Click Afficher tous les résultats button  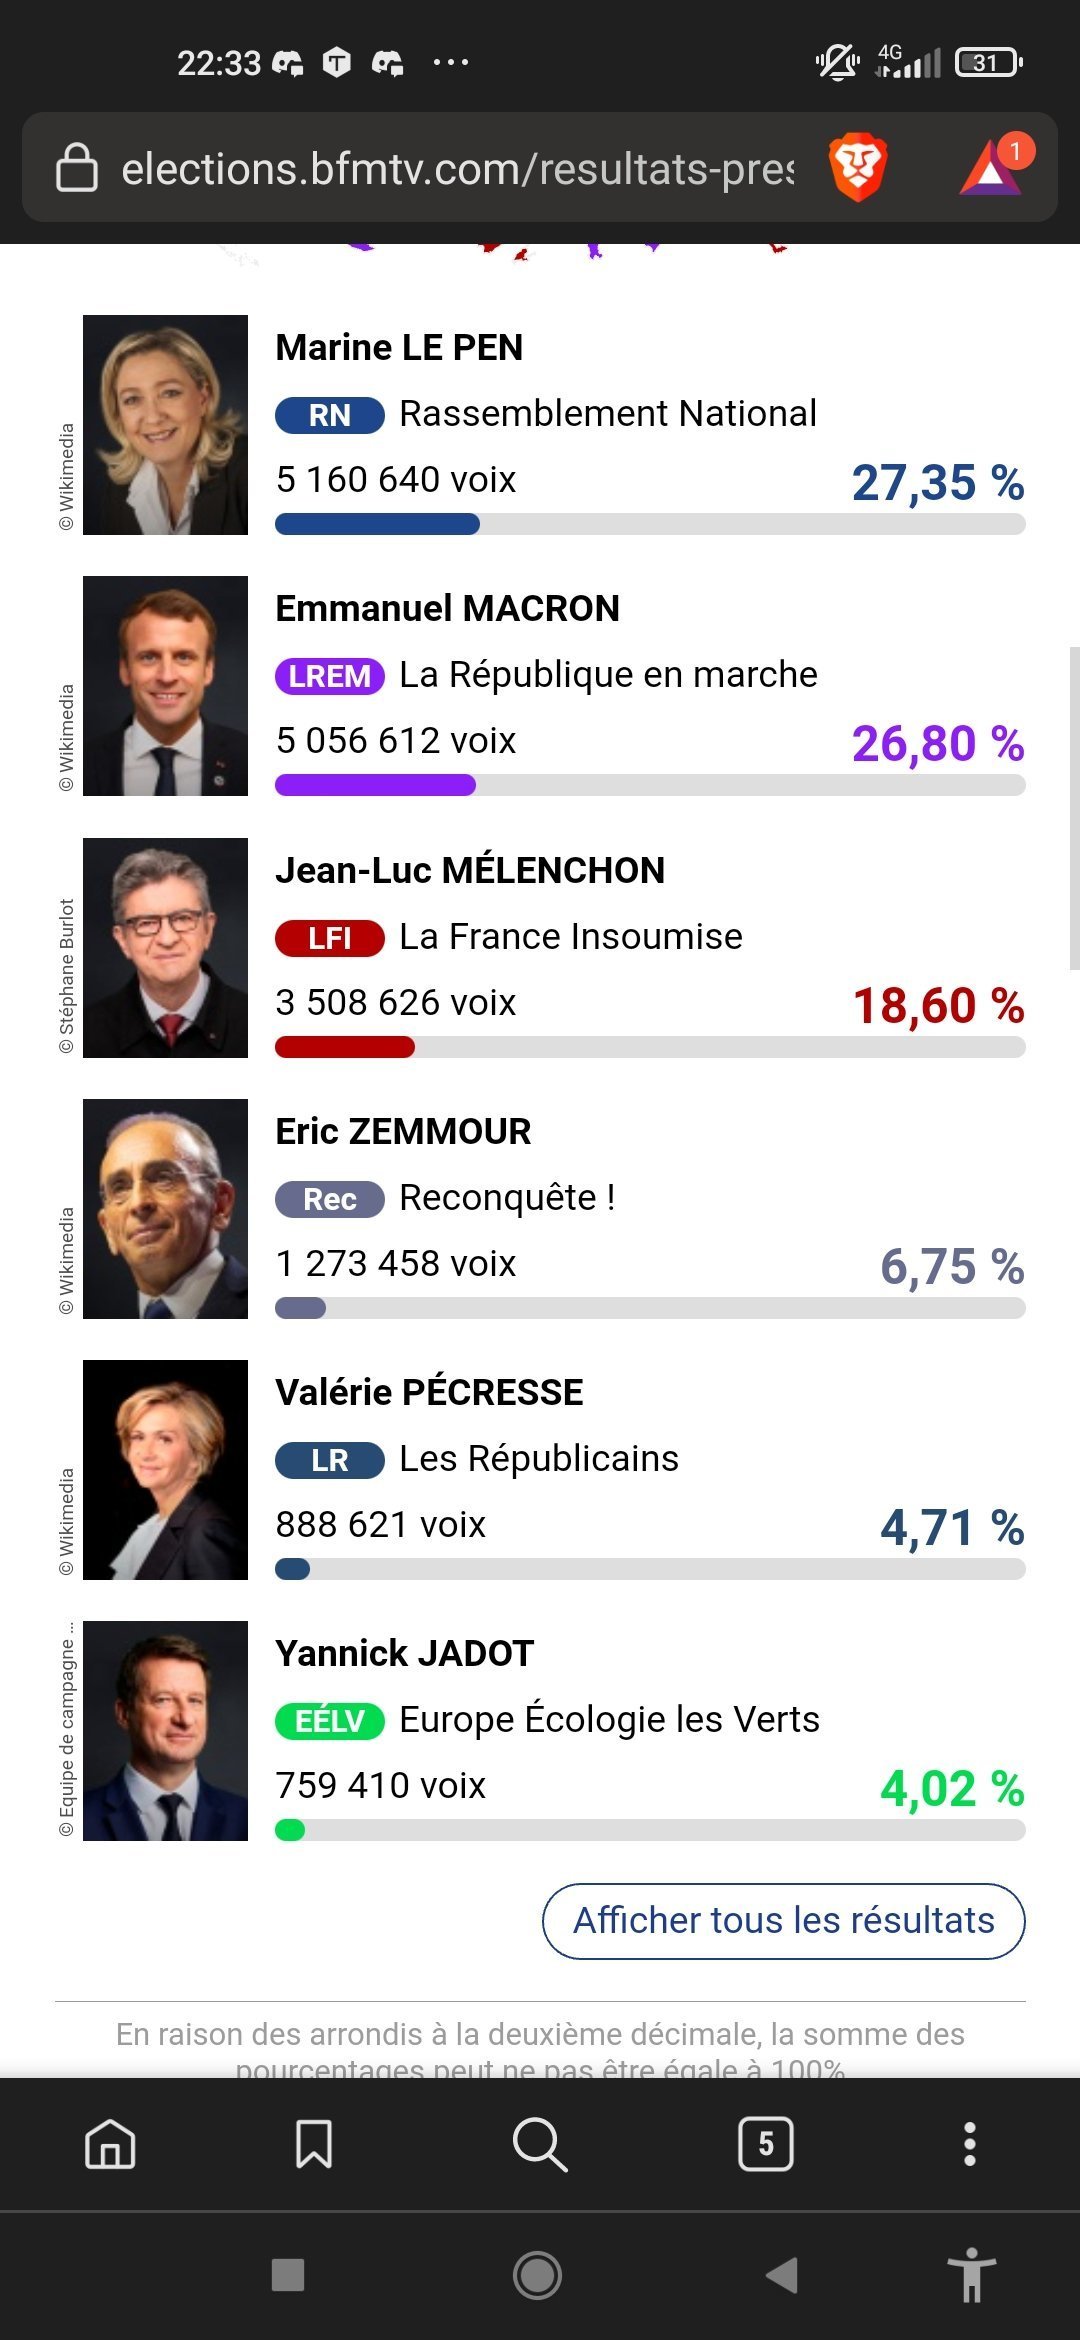[x=783, y=1921]
